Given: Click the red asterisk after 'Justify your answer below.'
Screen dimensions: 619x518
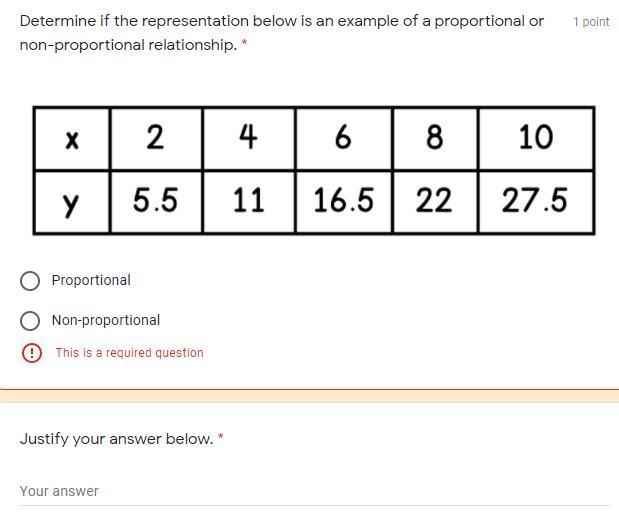Looking at the screenshot, I should 221,437.
